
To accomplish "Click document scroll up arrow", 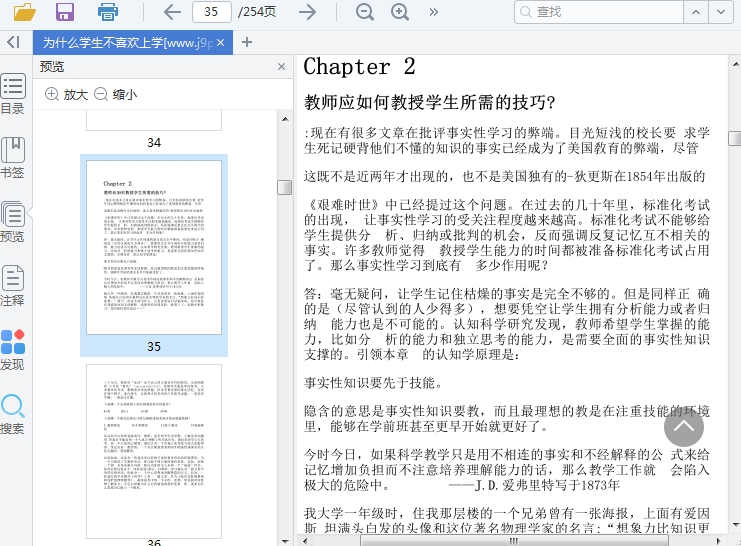I will [x=735, y=64].
